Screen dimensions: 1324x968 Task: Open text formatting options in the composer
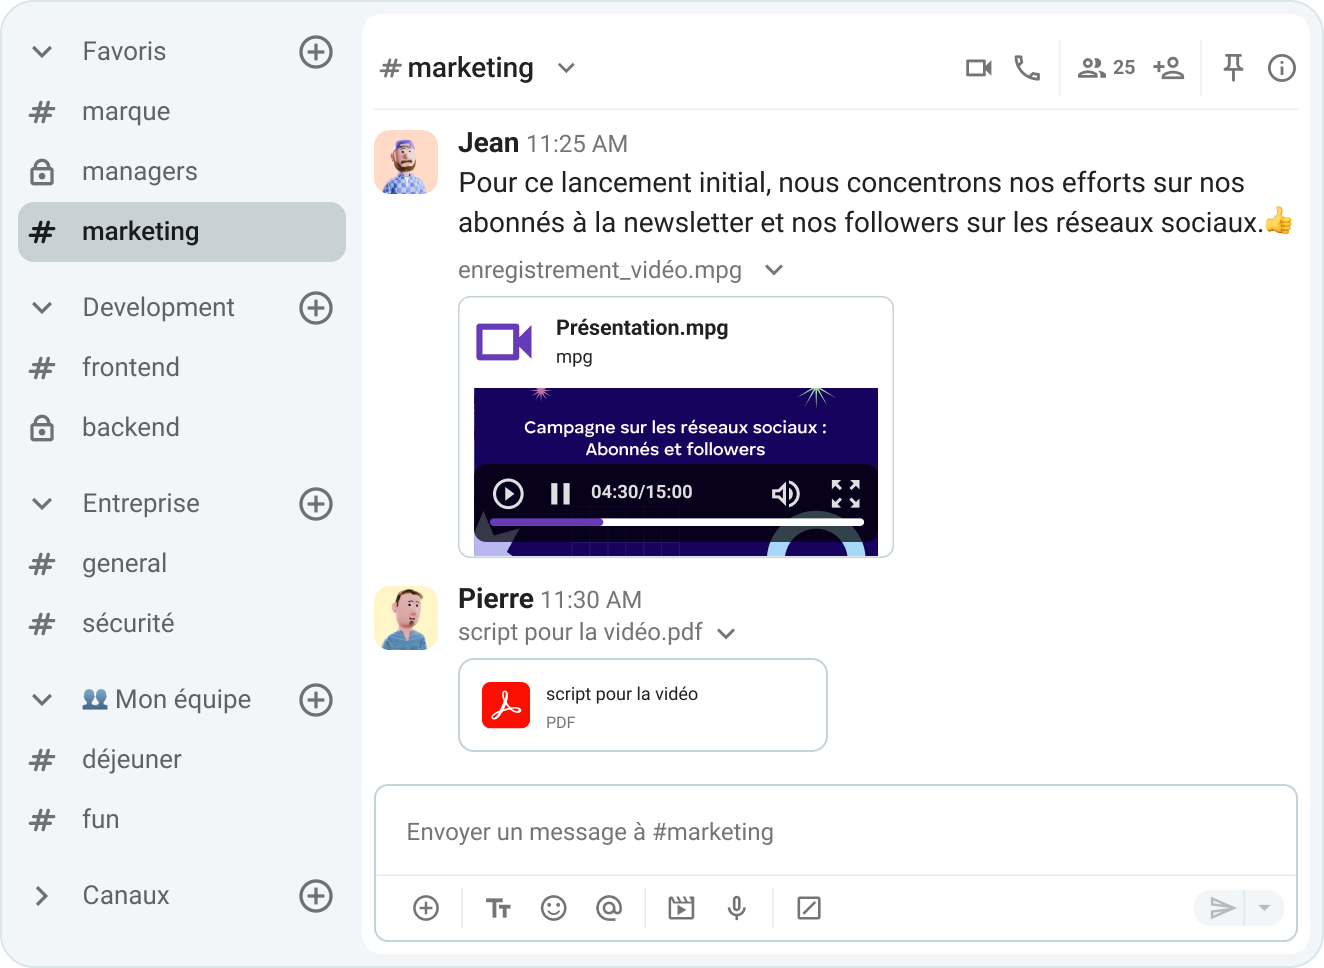click(498, 908)
